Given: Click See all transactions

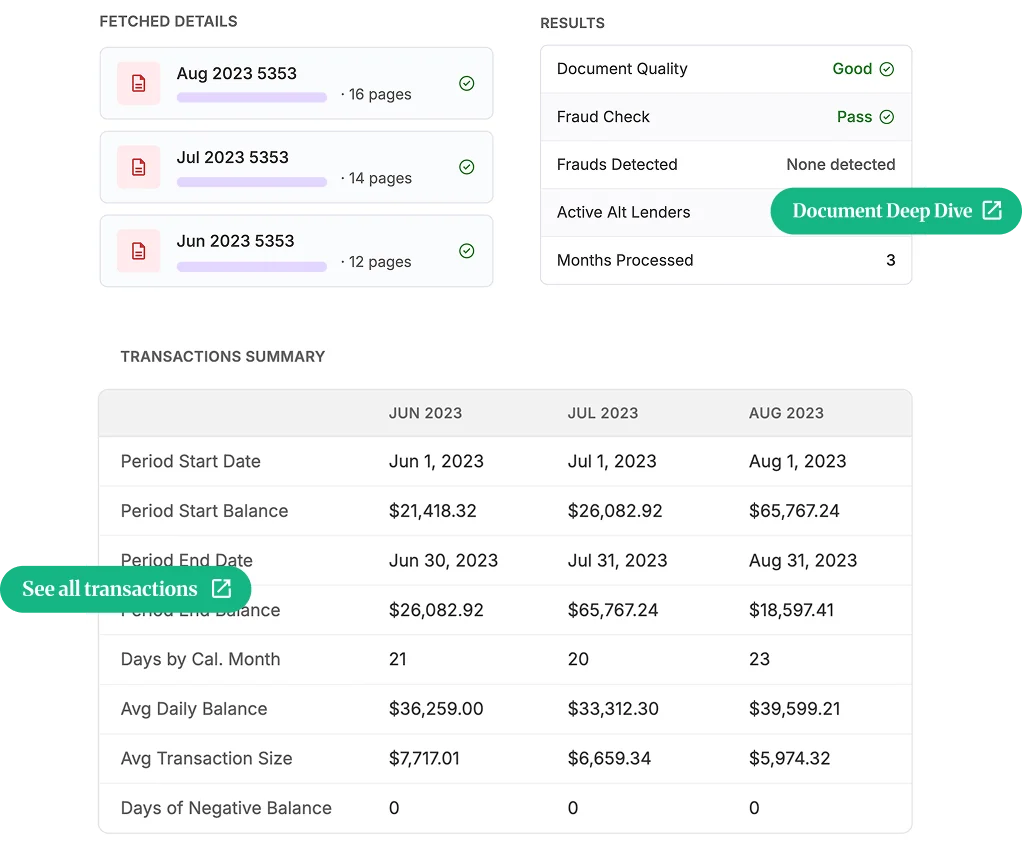Looking at the screenshot, I should click(x=110, y=589).
